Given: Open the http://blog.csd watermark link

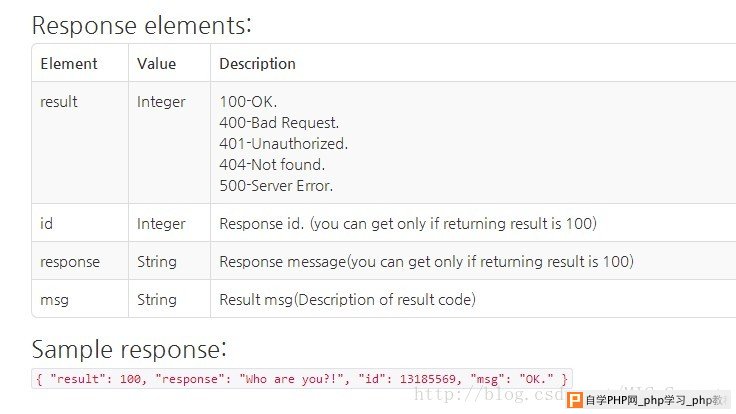Looking at the screenshot, I should (x=489, y=394).
